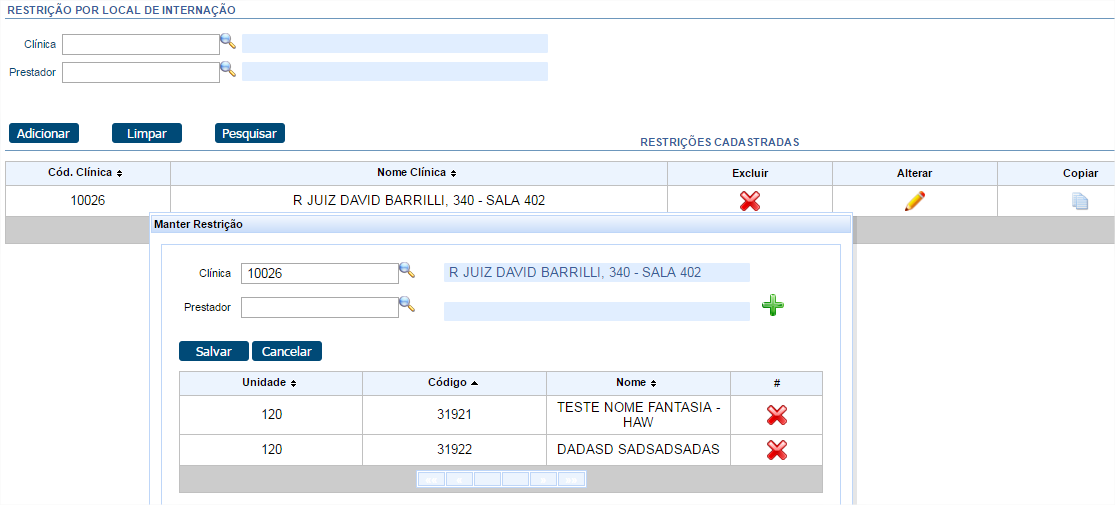Click the dialog Prestador input field
The width and height of the screenshot is (1115, 505).
320,307
